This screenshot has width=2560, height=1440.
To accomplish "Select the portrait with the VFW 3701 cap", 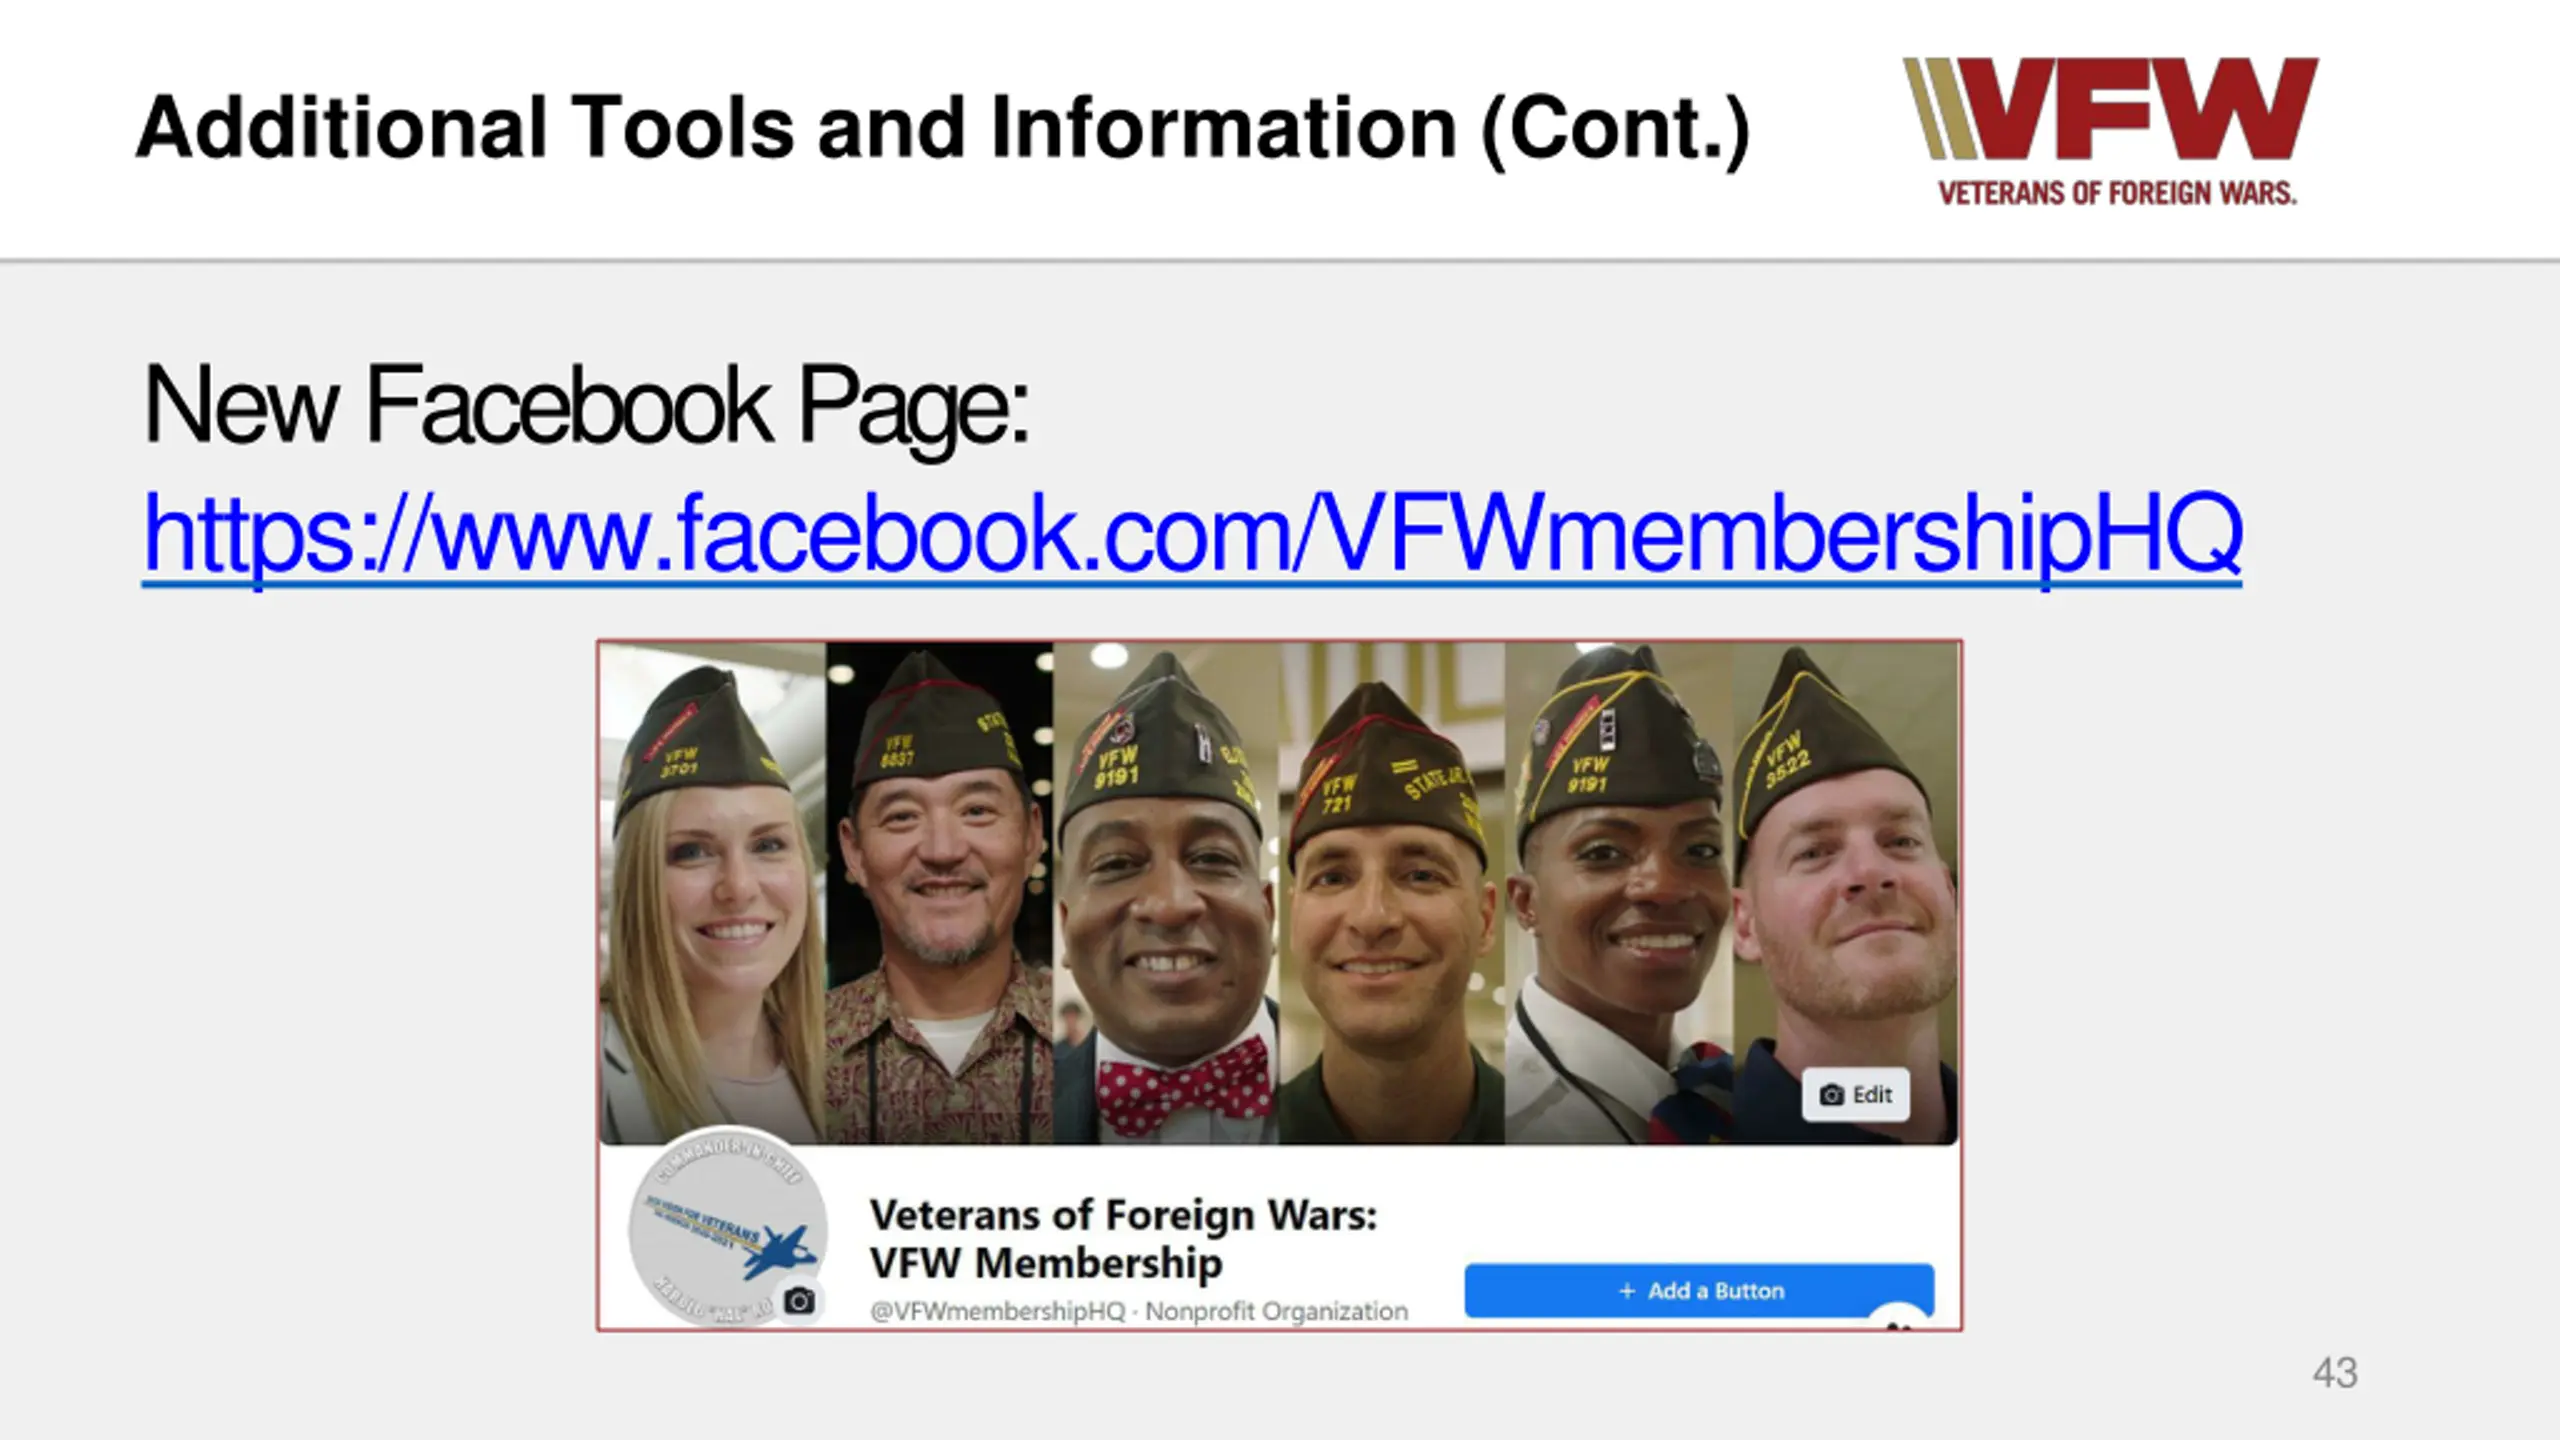I will point(713,893).
